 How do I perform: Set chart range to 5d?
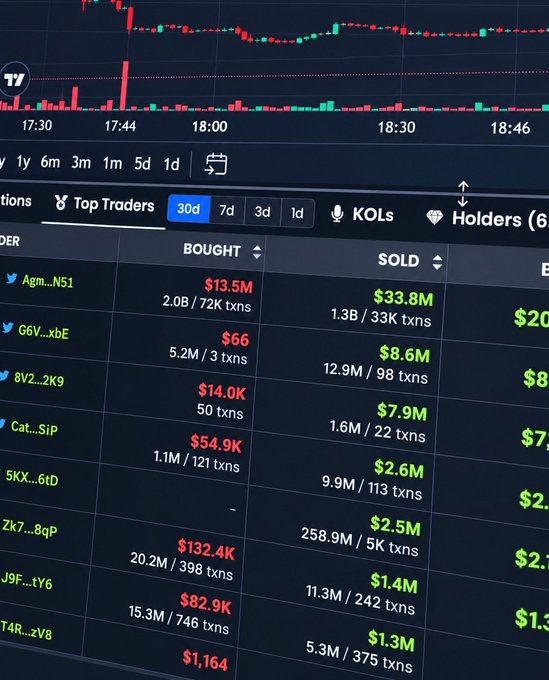click(x=142, y=164)
